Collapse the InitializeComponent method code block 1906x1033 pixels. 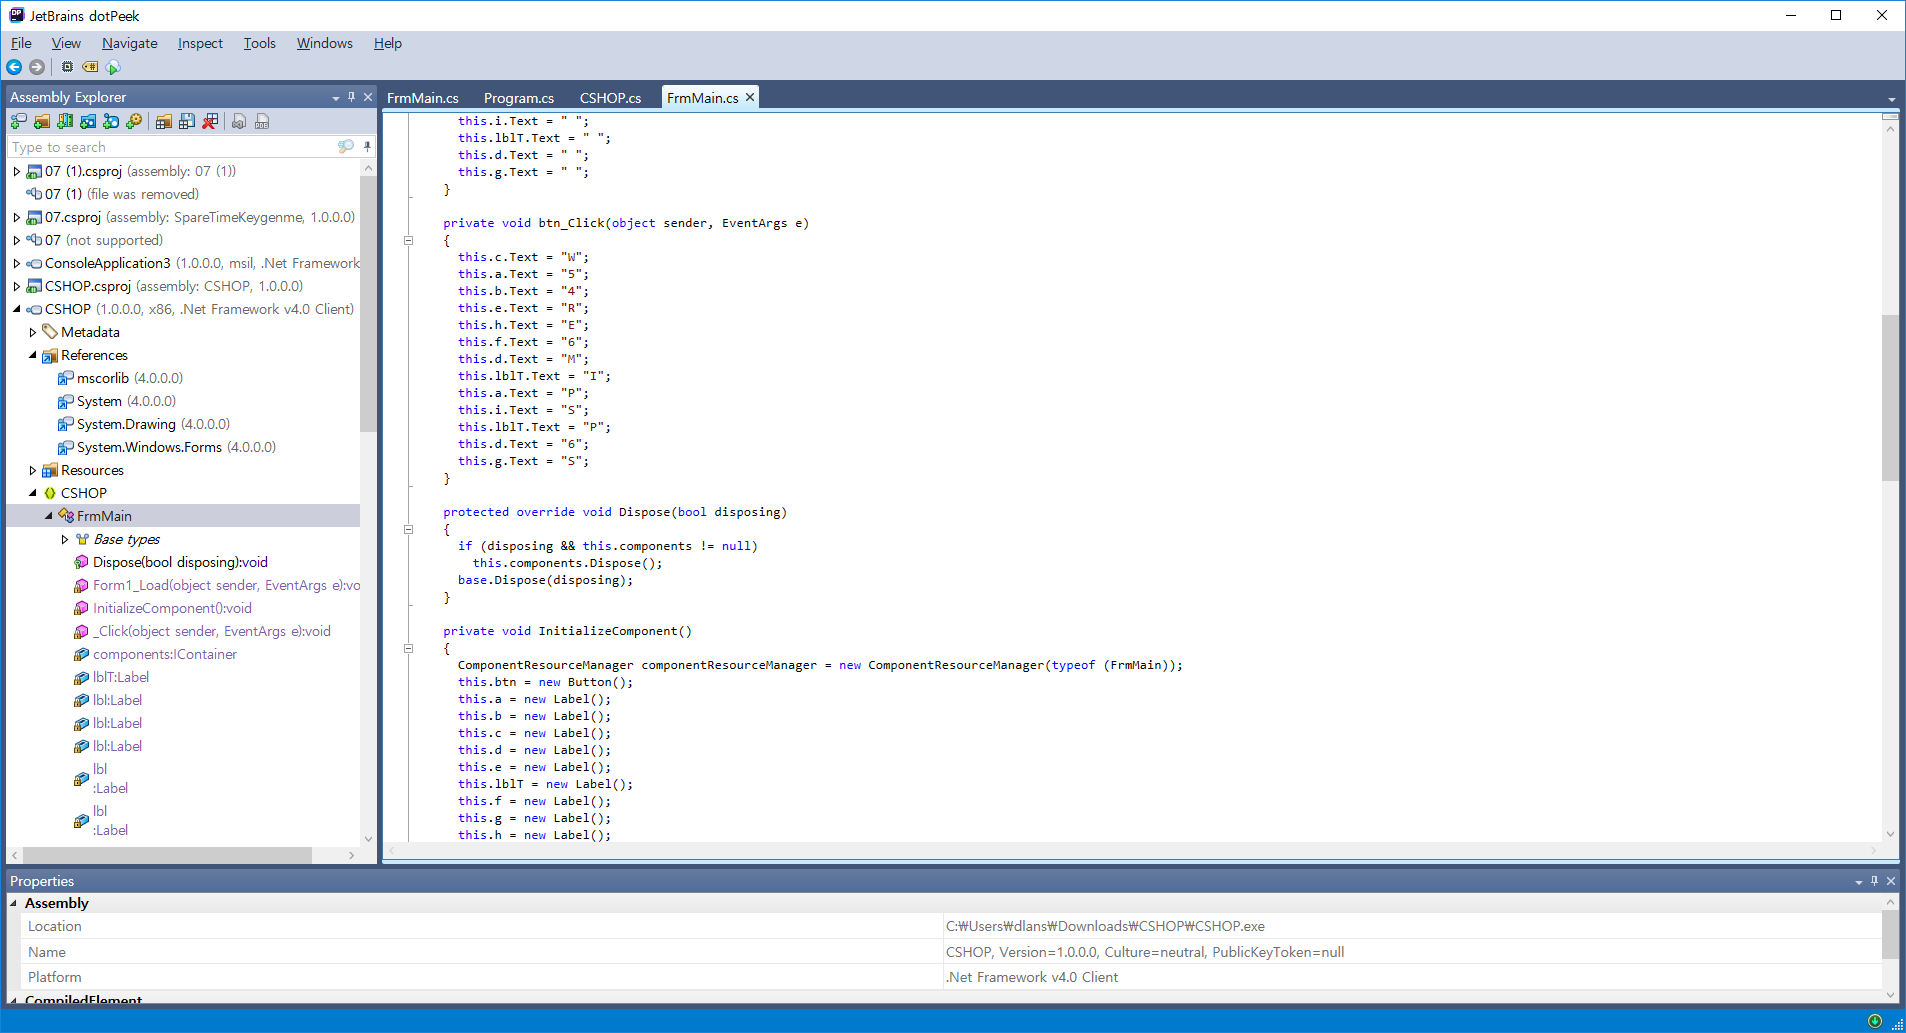408,648
